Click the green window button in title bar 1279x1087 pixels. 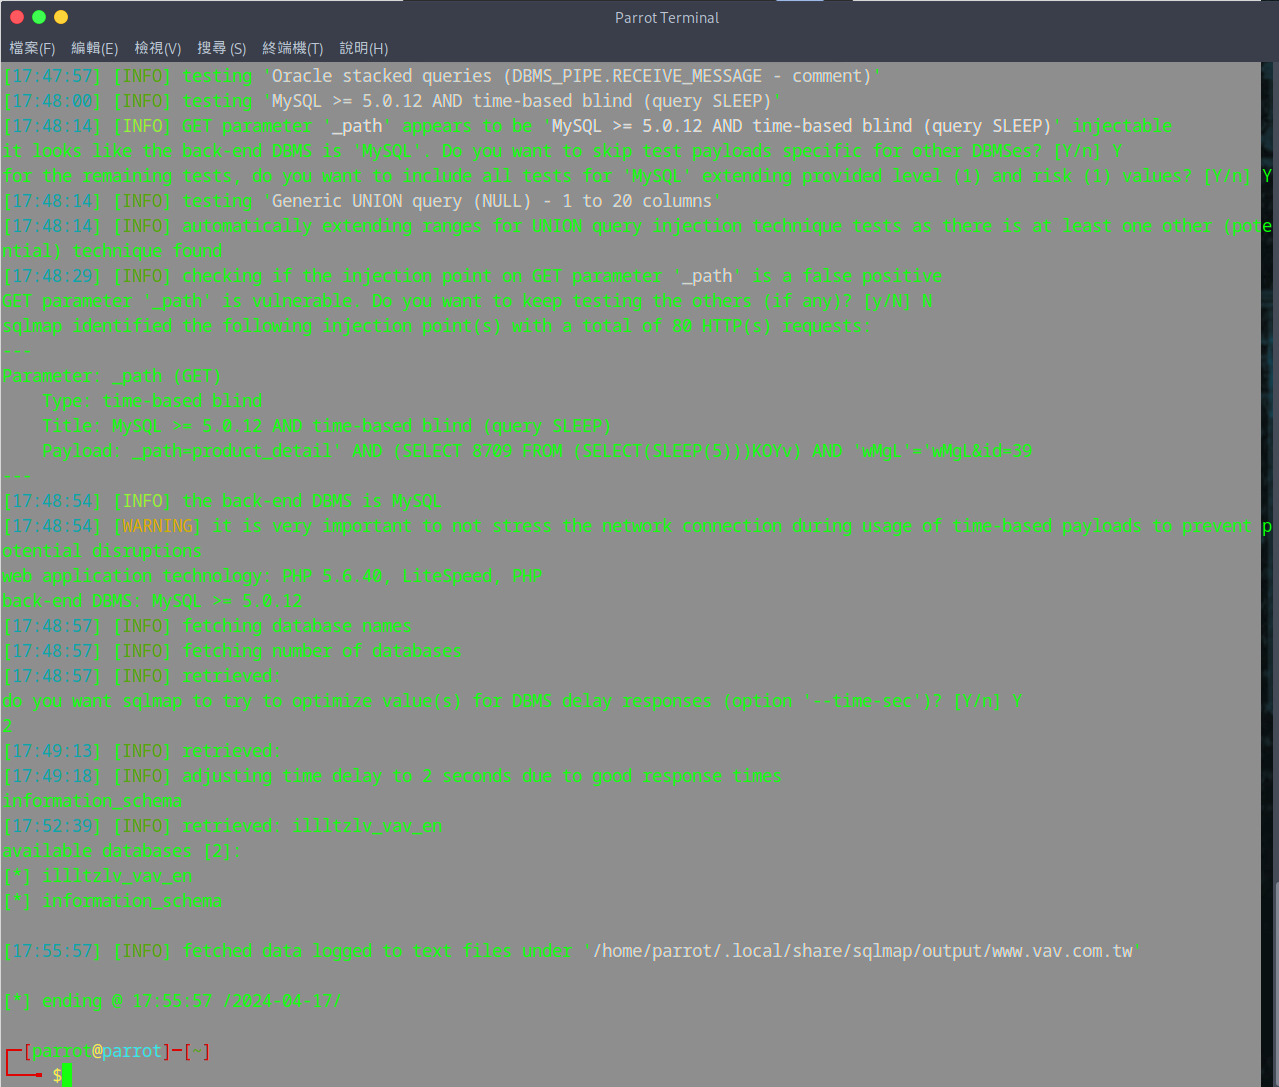[39, 17]
